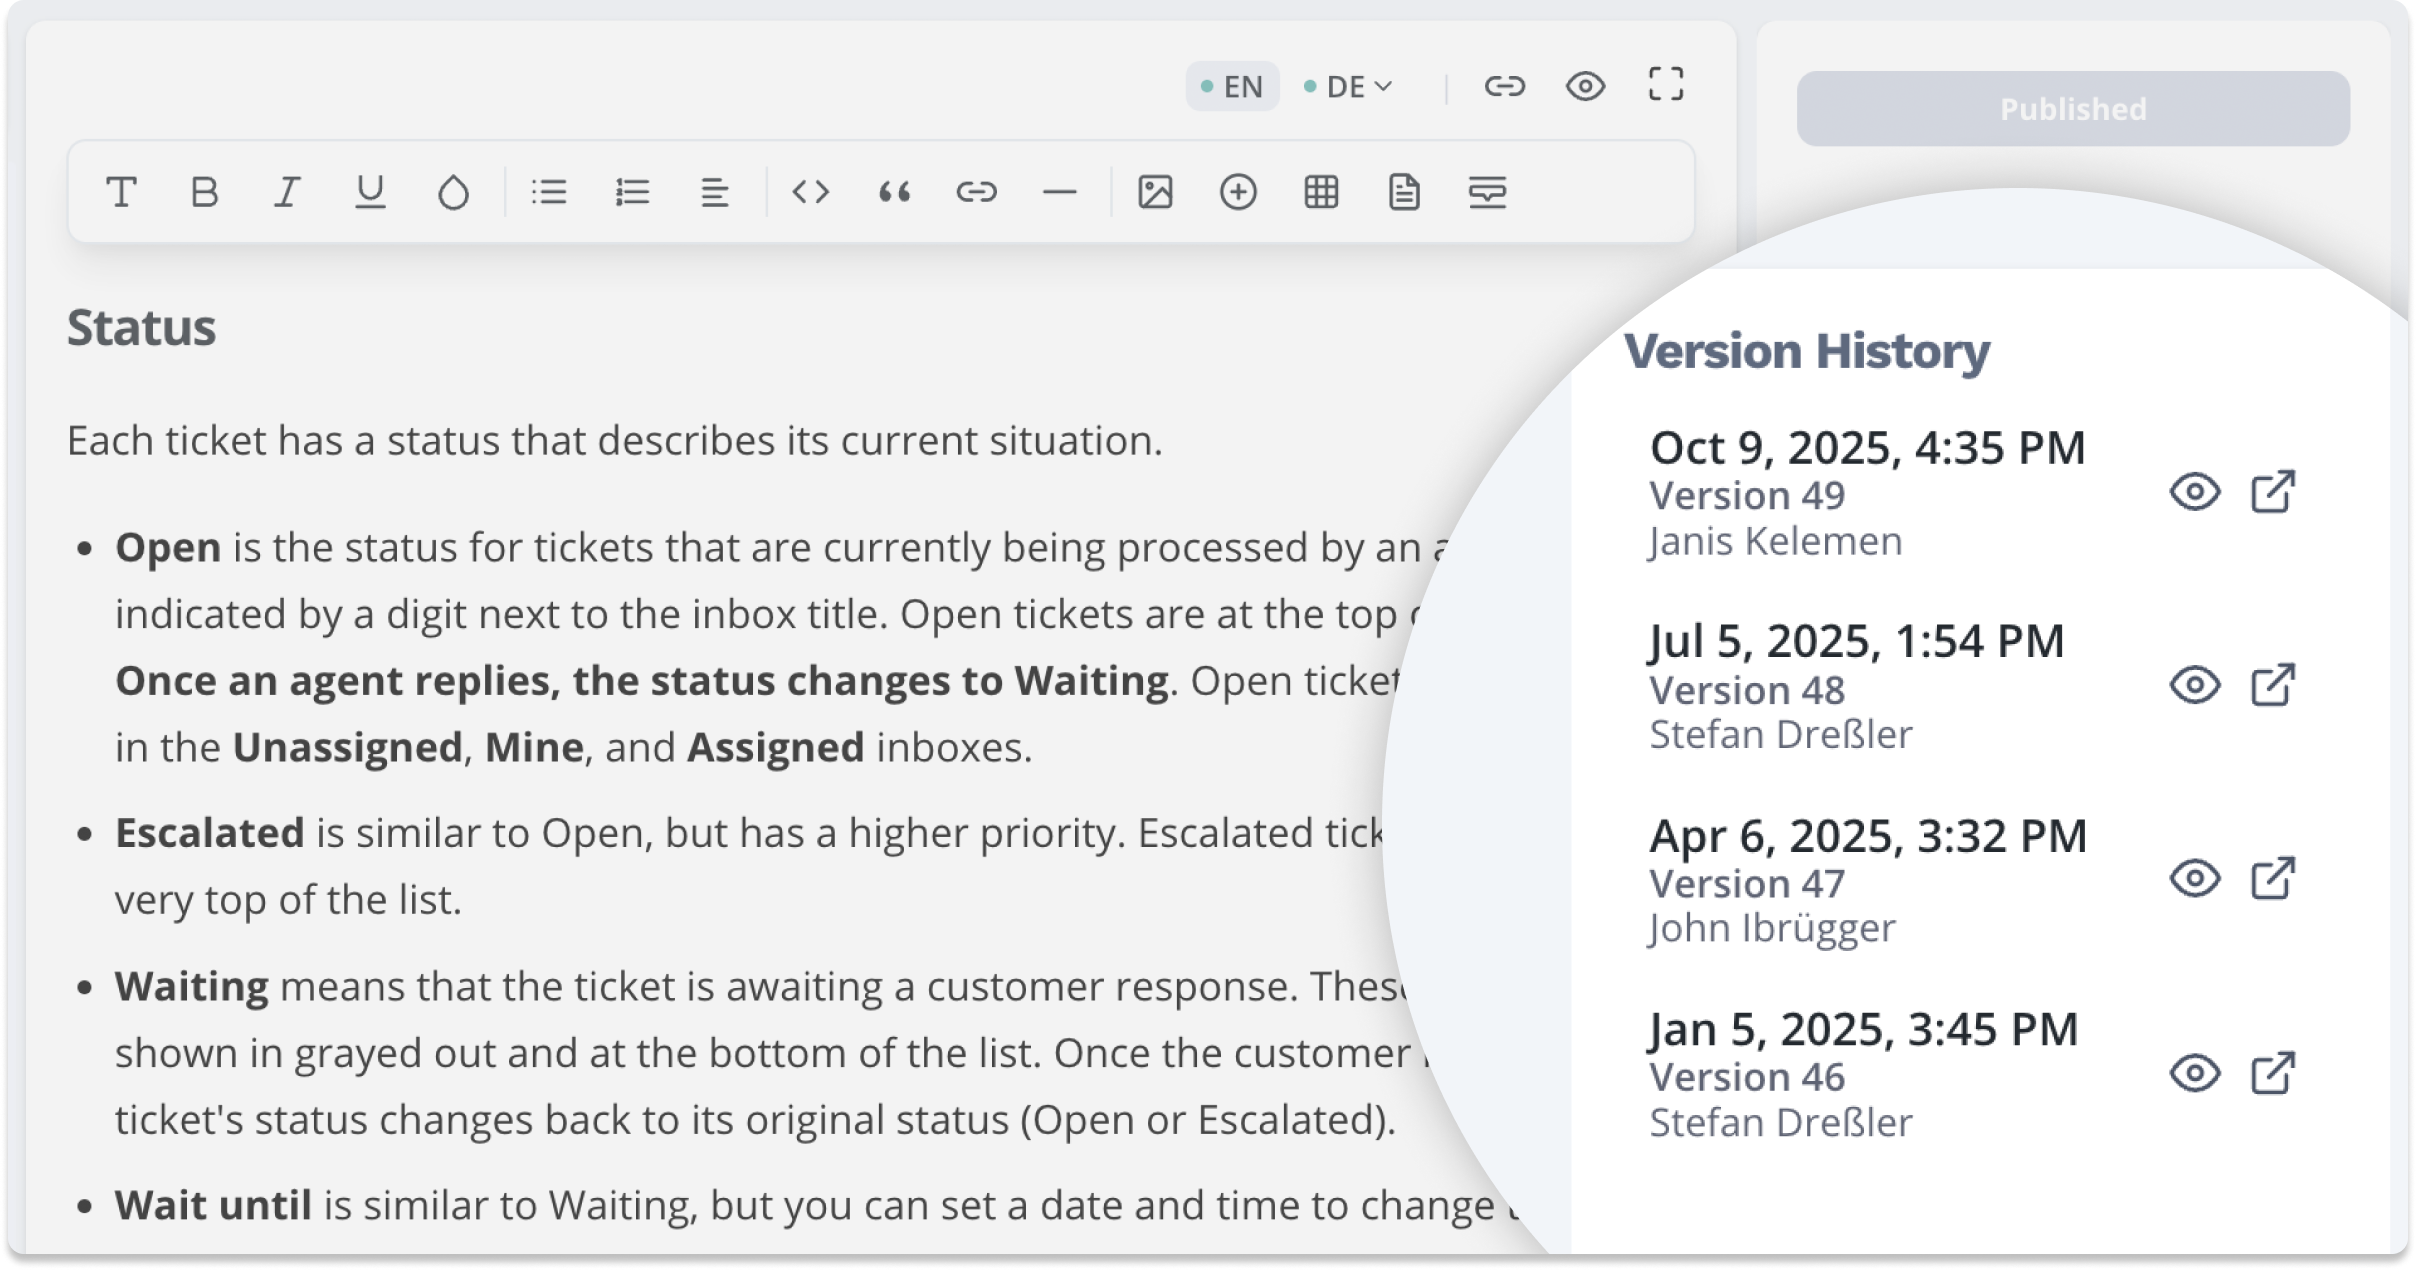Apply italic text formatting

[x=287, y=191]
